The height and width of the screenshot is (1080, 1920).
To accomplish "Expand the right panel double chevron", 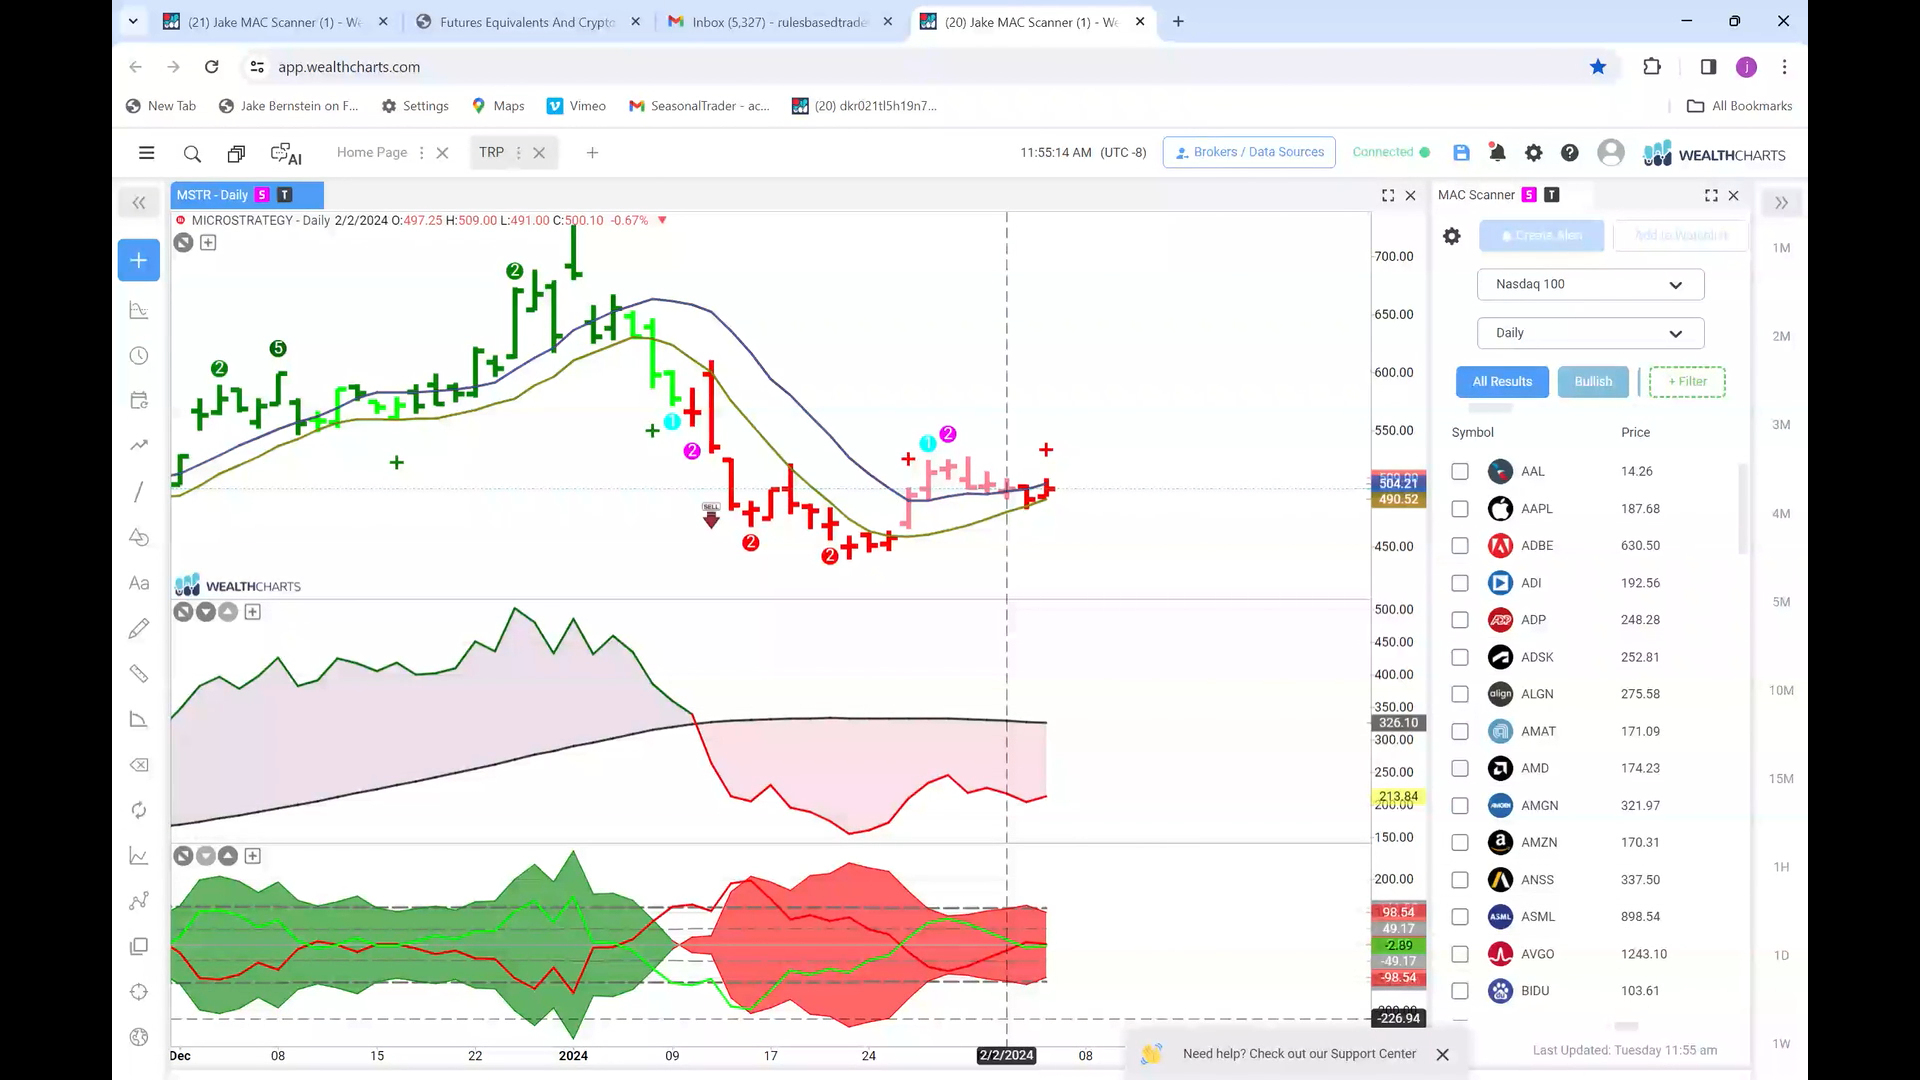I will pyautogui.click(x=1781, y=203).
